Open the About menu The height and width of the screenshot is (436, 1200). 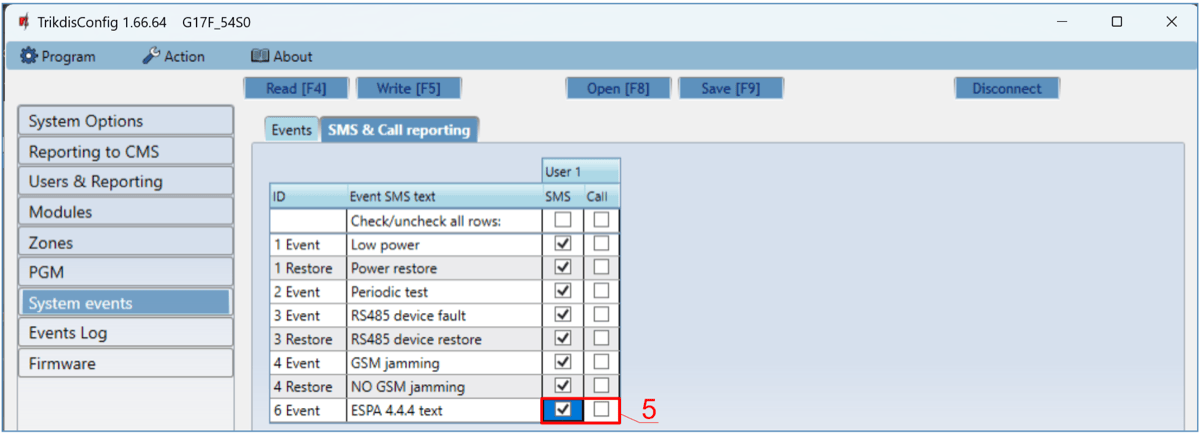pos(281,56)
